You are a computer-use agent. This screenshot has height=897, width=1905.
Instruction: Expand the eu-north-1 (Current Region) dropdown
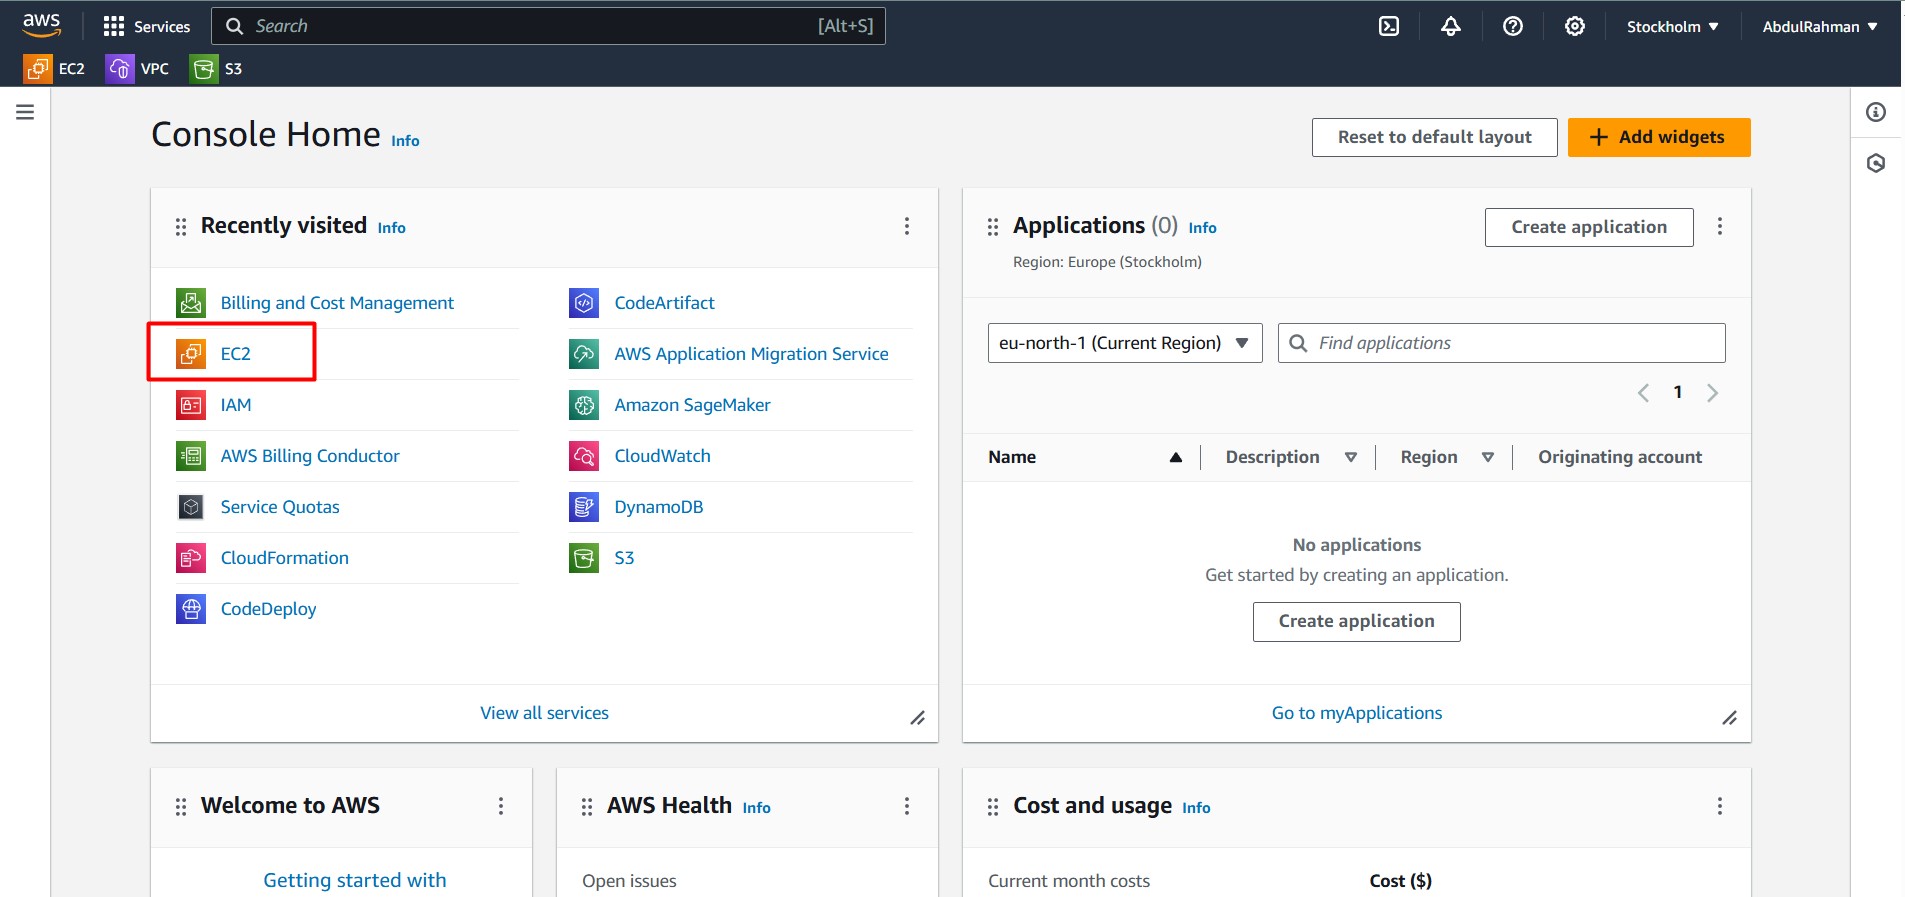(x=1125, y=343)
